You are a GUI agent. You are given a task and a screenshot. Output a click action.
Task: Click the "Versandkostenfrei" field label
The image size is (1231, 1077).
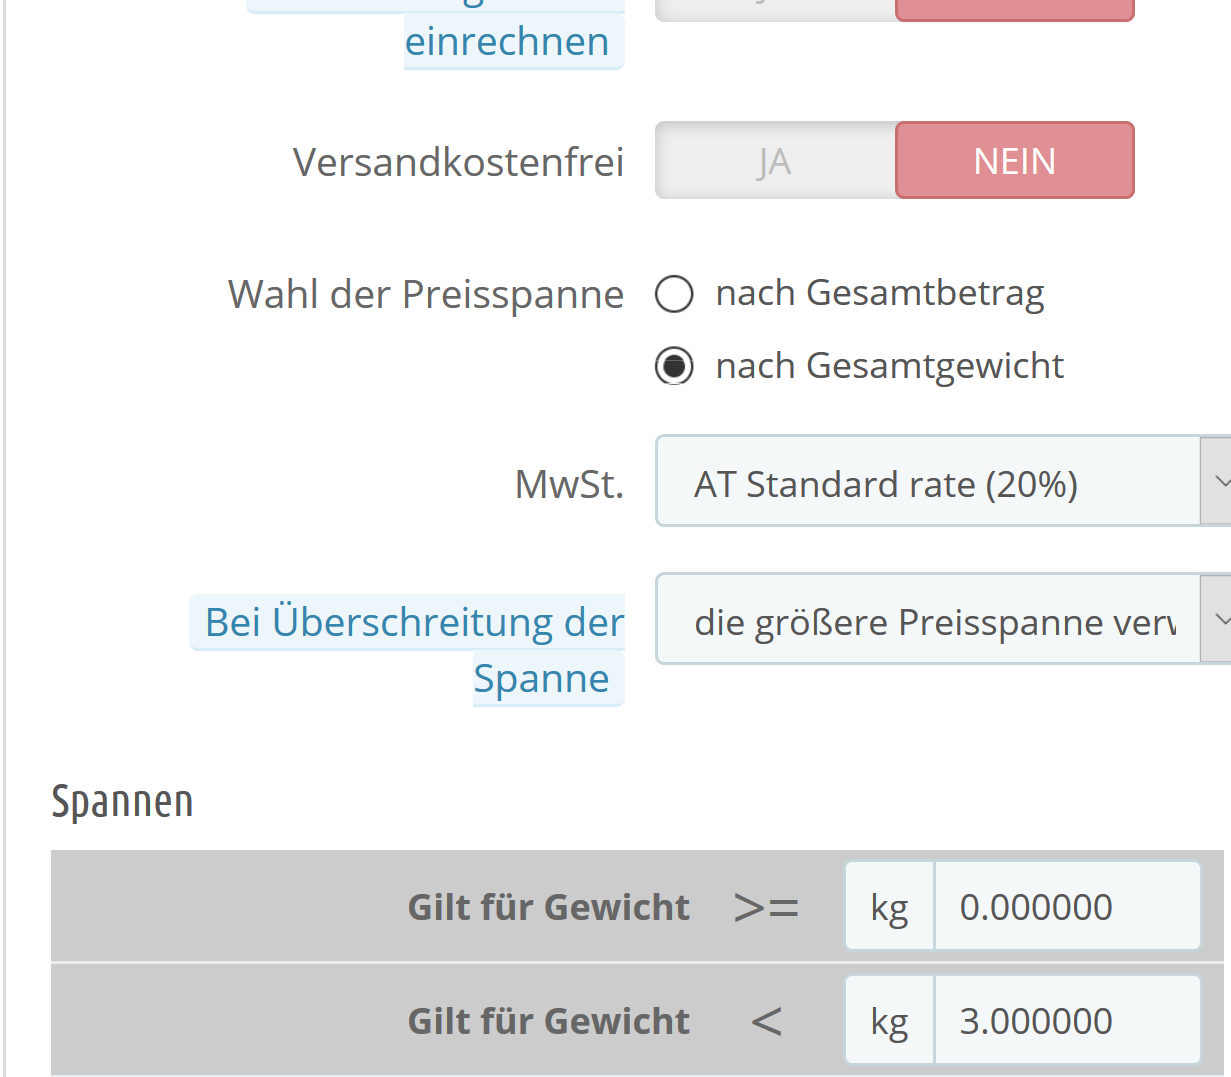point(458,162)
